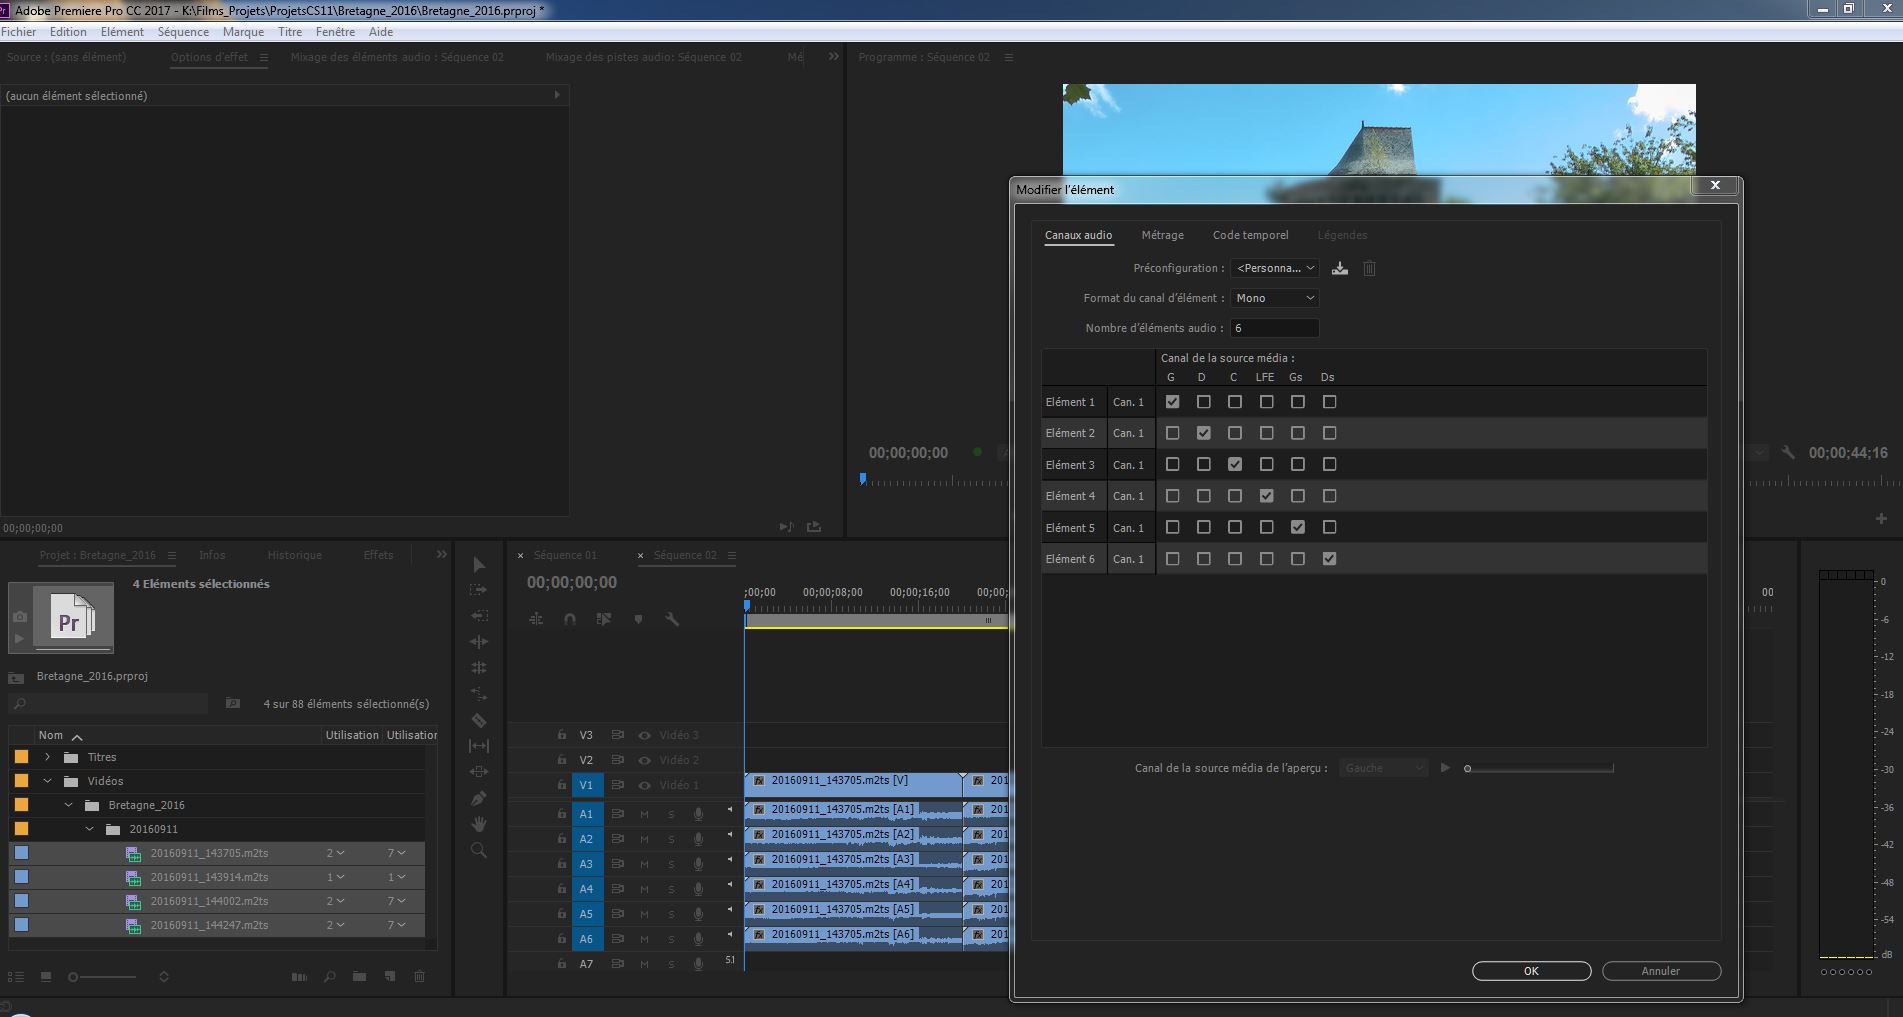Toggle the timeline snap magnet icon
The width and height of the screenshot is (1903, 1017).
click(x=570, y=619)
